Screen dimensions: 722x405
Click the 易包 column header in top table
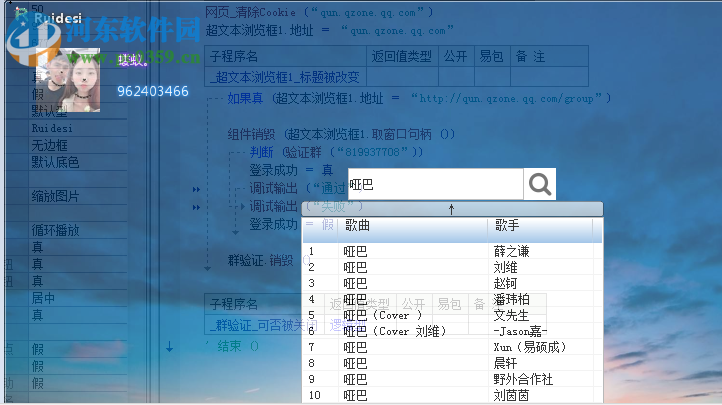click(x=492, y=57)
